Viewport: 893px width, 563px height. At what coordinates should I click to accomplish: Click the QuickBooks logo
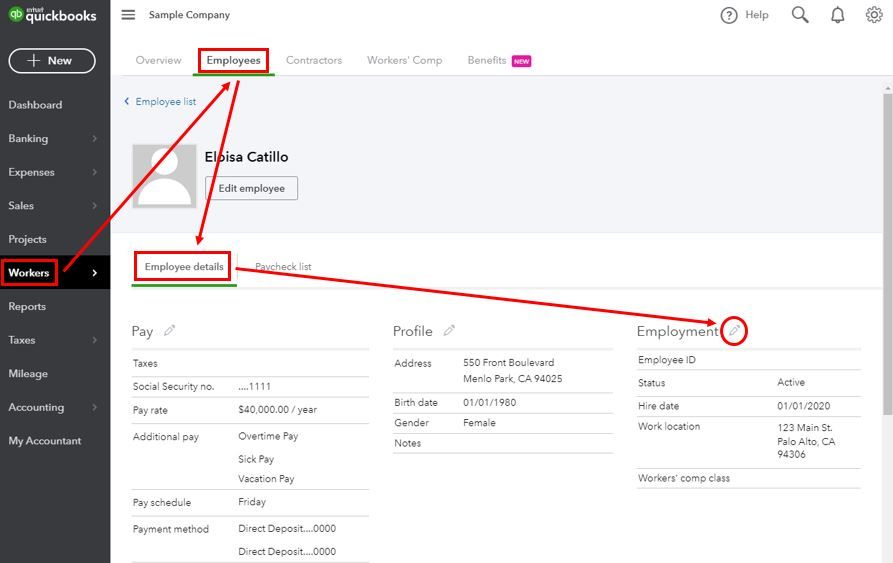click(52, 15)
